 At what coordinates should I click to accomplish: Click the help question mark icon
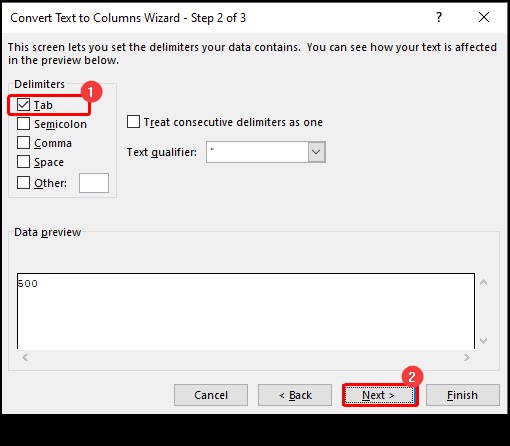[439, 17]
